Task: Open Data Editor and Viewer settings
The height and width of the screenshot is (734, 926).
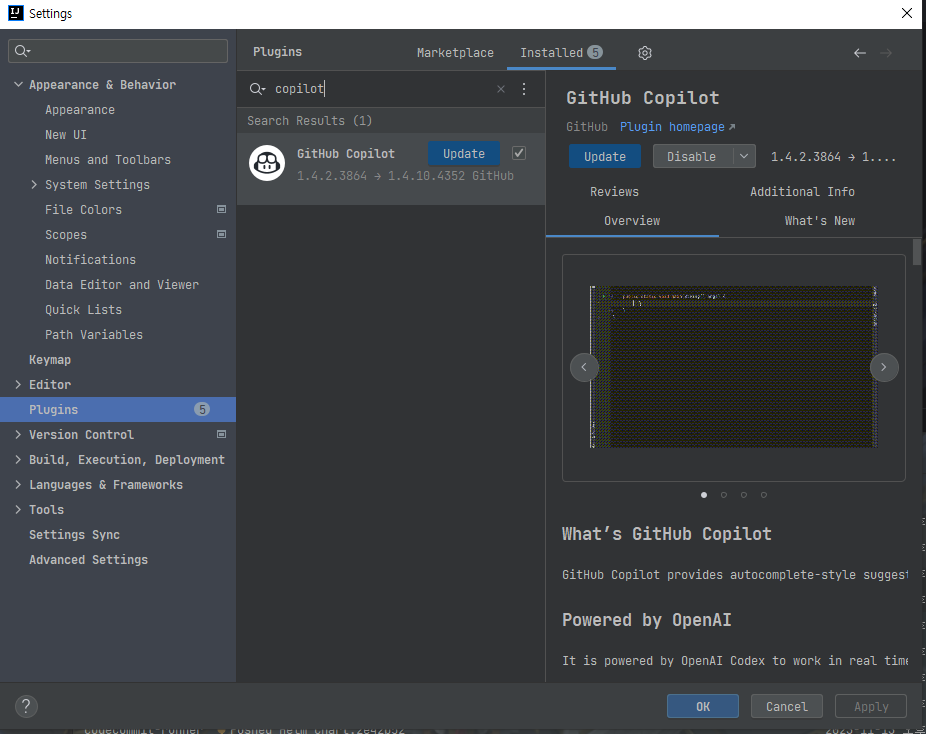Action: pos(122,285)
